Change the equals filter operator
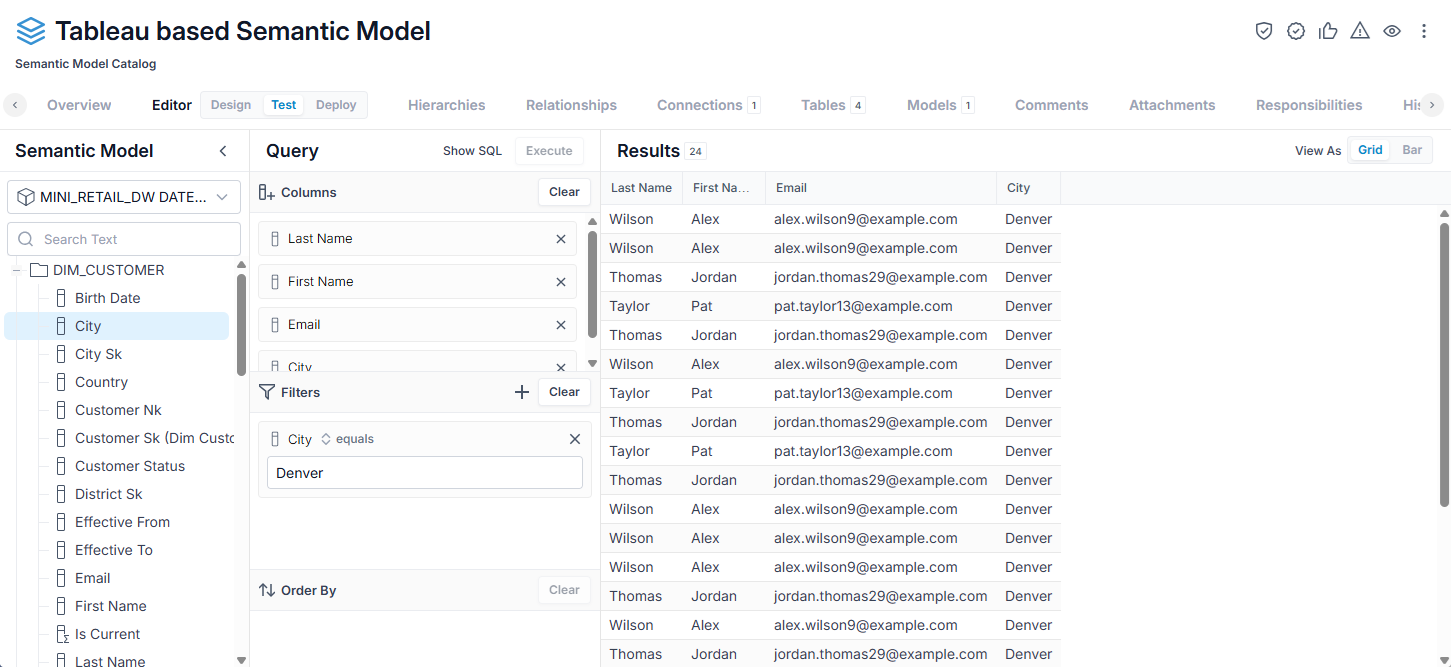This screenshot has width=1451, height=667. [x=347, y=439]
